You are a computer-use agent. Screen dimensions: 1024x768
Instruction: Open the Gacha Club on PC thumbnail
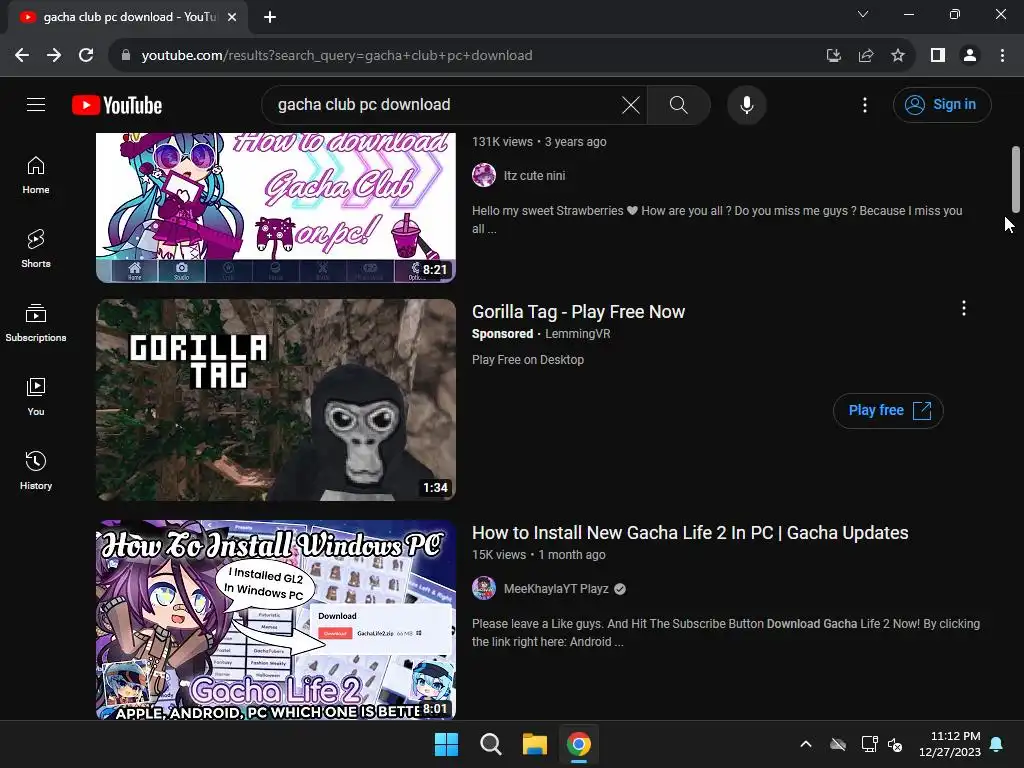tap(276, 208)
